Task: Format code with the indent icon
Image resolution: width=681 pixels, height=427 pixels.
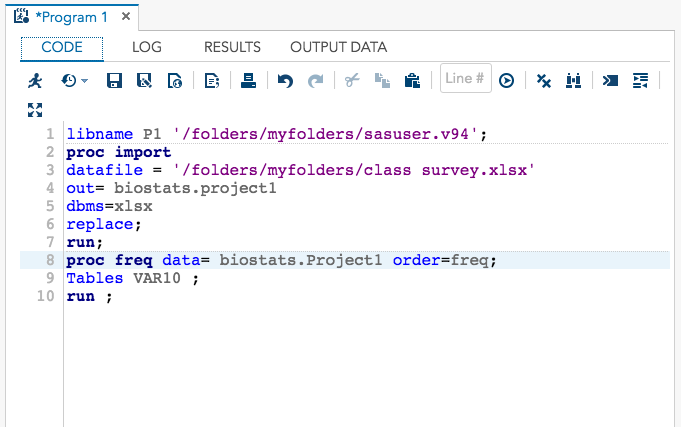Action: (641, 81)
